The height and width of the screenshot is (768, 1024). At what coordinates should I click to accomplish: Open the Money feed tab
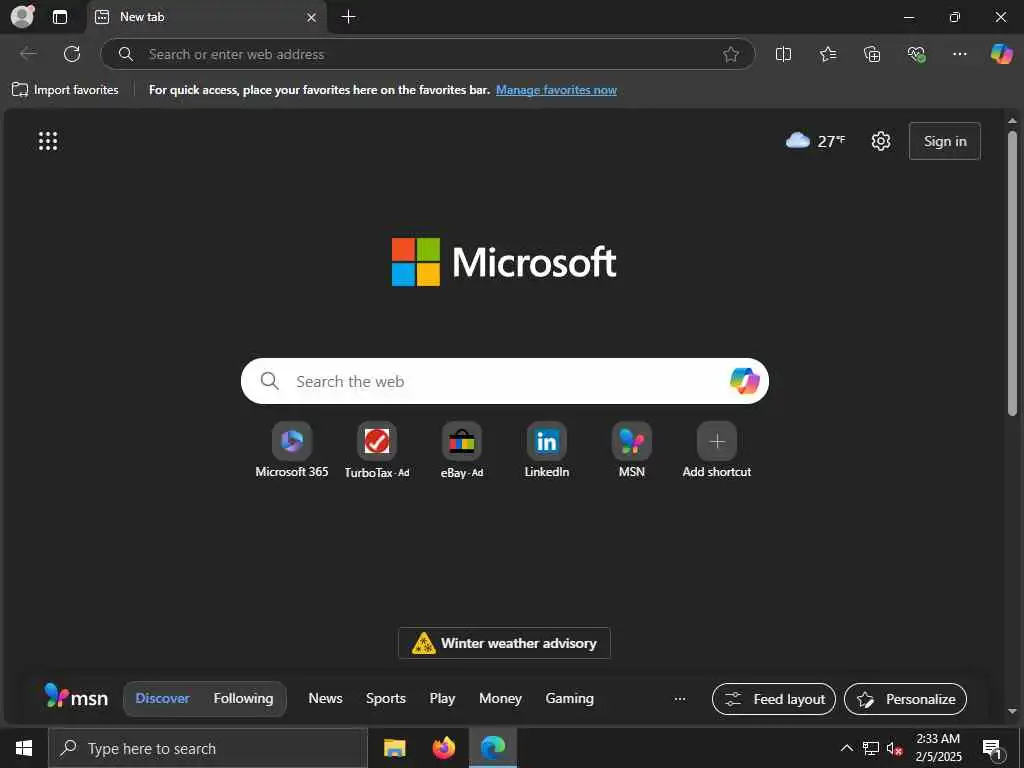pyautogui.click(x=500, y=698)
